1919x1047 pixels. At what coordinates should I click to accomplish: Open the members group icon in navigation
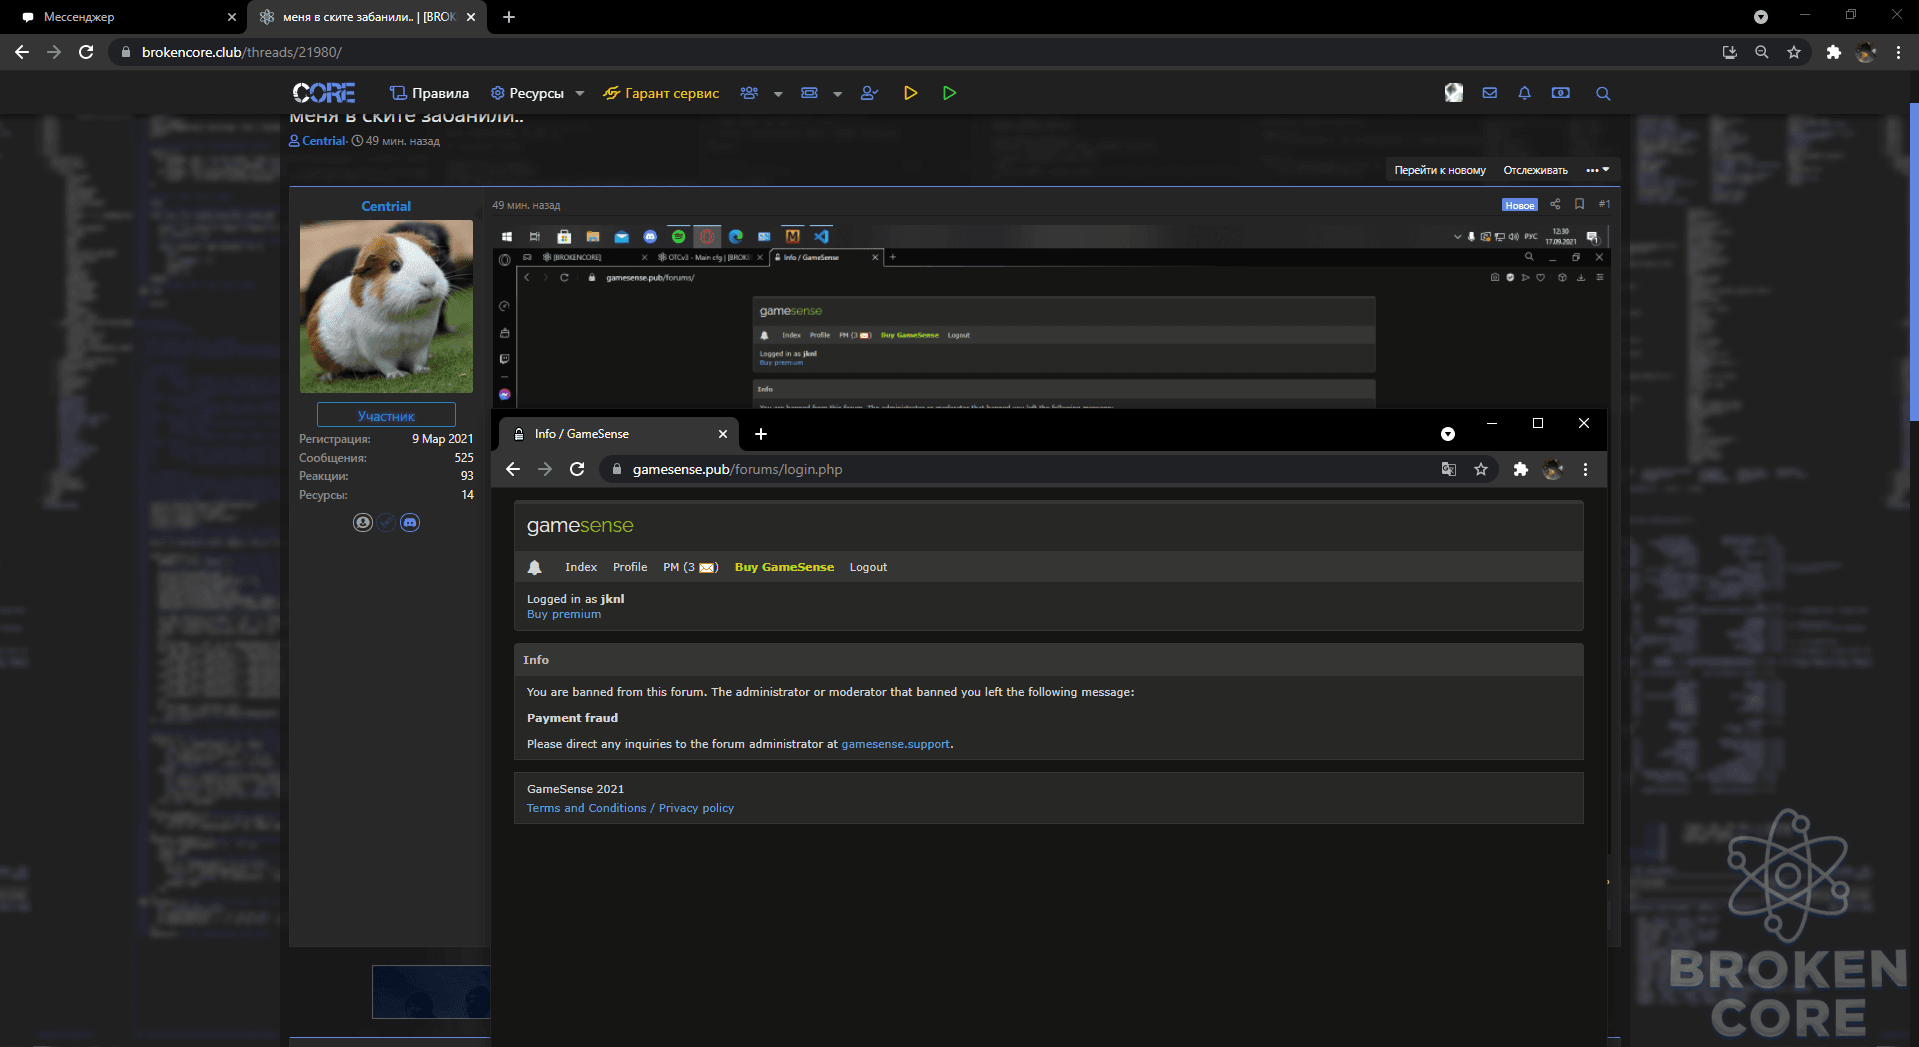pos(749,93)
